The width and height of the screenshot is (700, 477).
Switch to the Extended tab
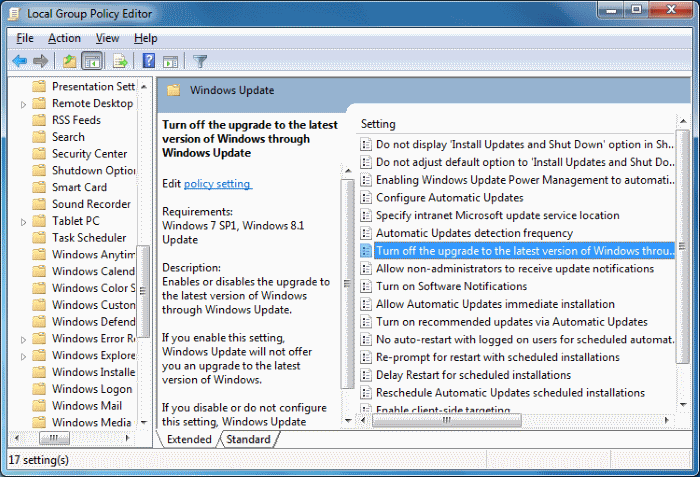click(x=189, y=439)
